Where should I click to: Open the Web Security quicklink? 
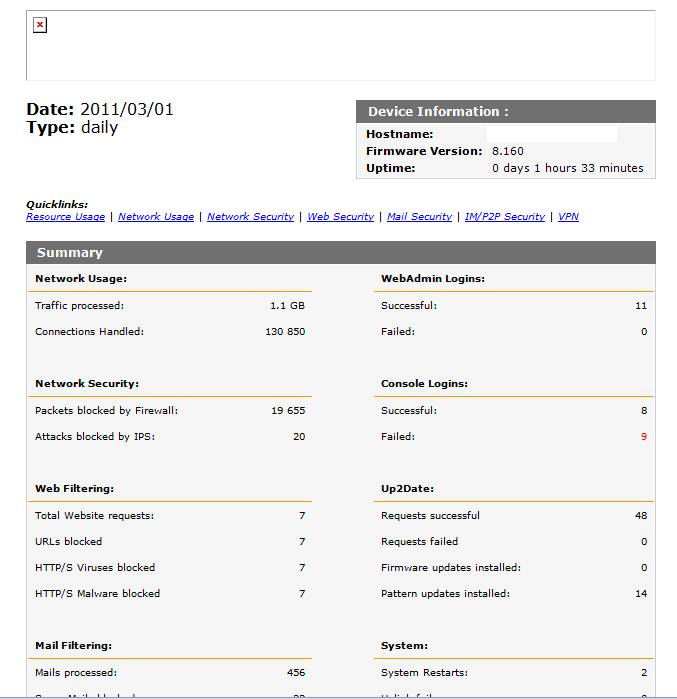pyautogui.click(x=340, y=217)
